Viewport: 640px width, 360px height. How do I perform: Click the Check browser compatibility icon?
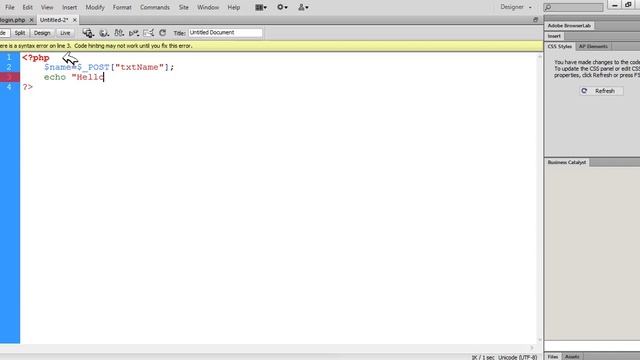pyautogui.click(x=148, y=33)
